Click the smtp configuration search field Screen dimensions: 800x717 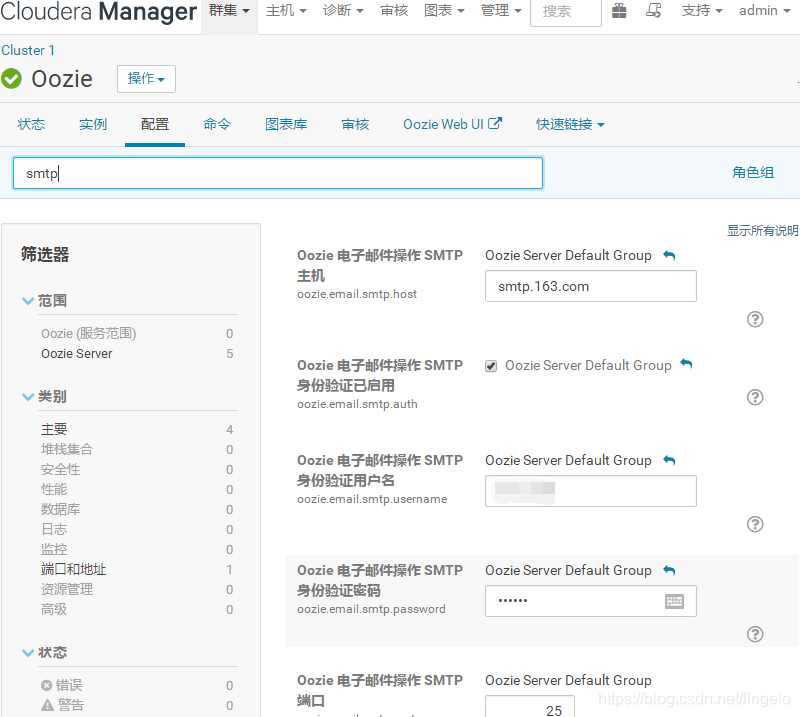pyautogui.click(x=278, y=173)
